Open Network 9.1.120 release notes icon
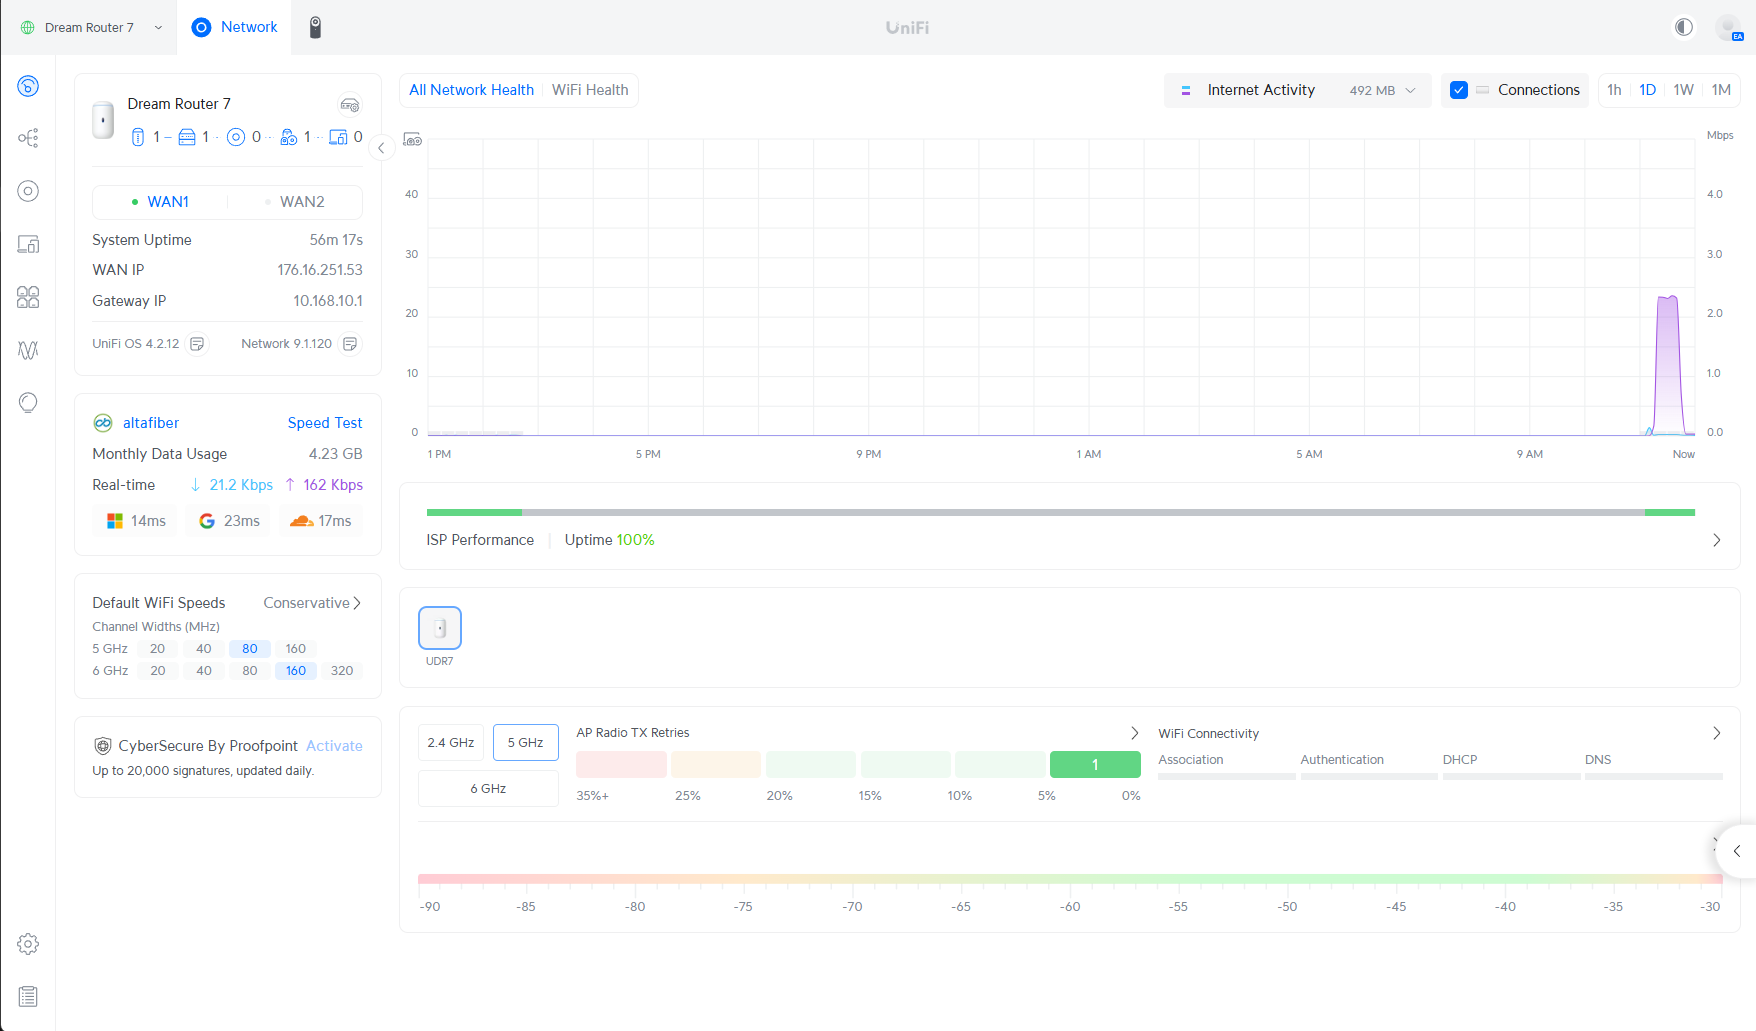Viewport: 1756px width, 1031px height. pos(350,344)
